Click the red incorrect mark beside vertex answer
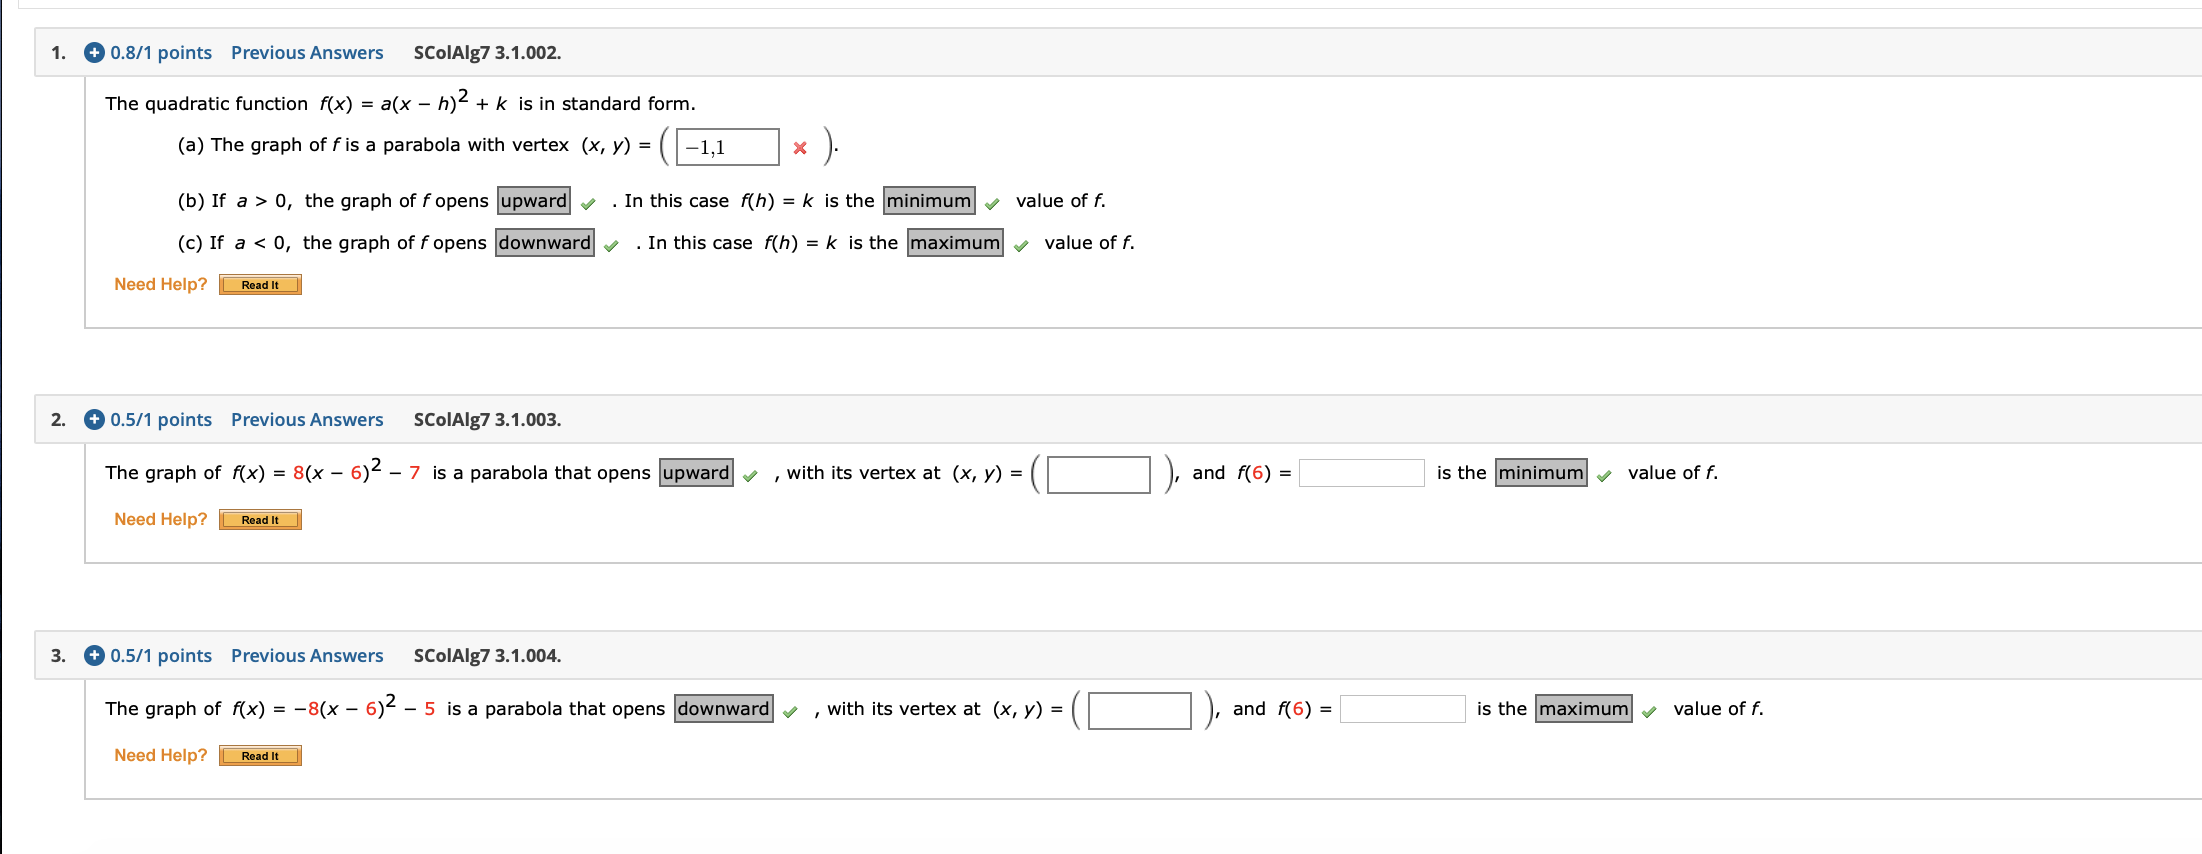 (x=800, y=148)
